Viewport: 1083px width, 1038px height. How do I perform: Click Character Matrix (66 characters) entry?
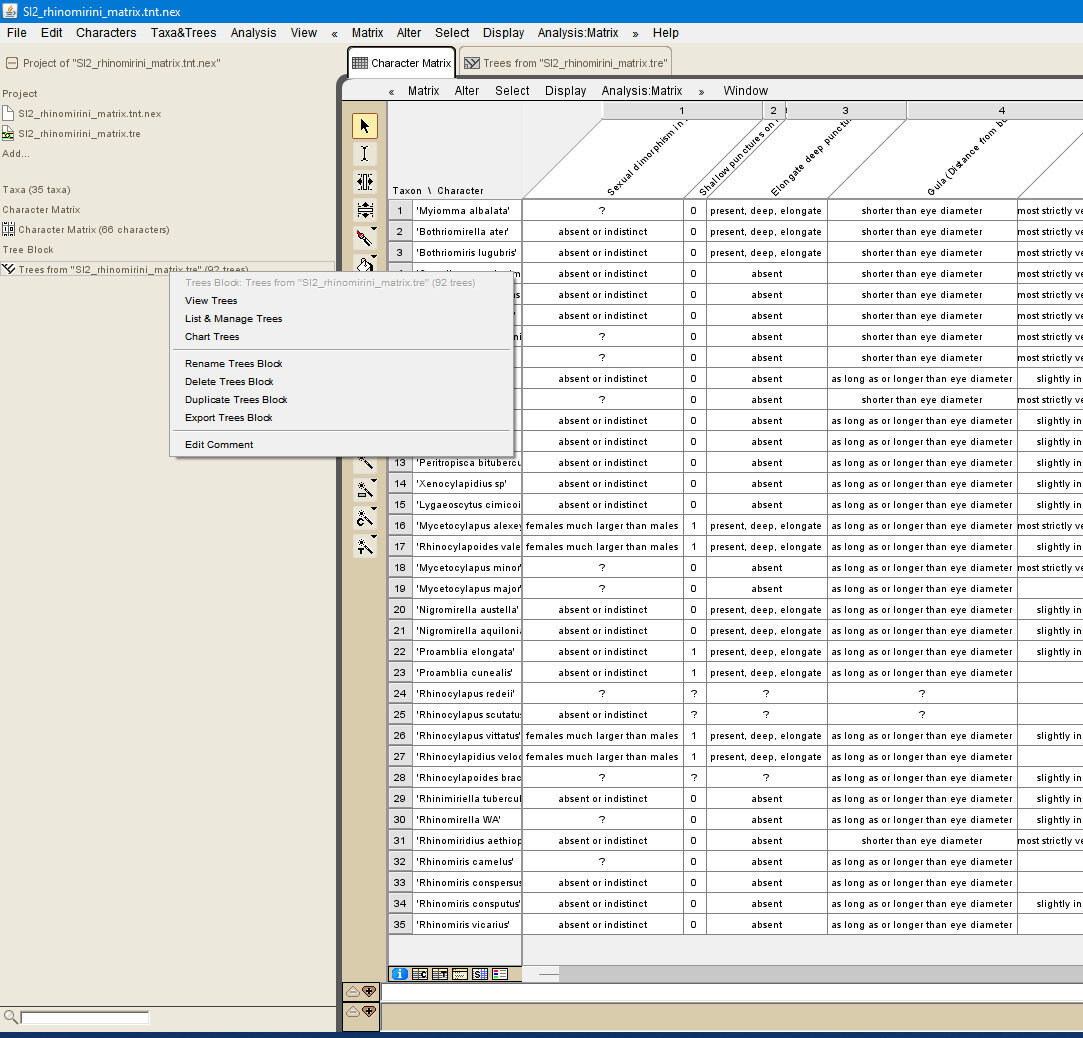point(94,229)
